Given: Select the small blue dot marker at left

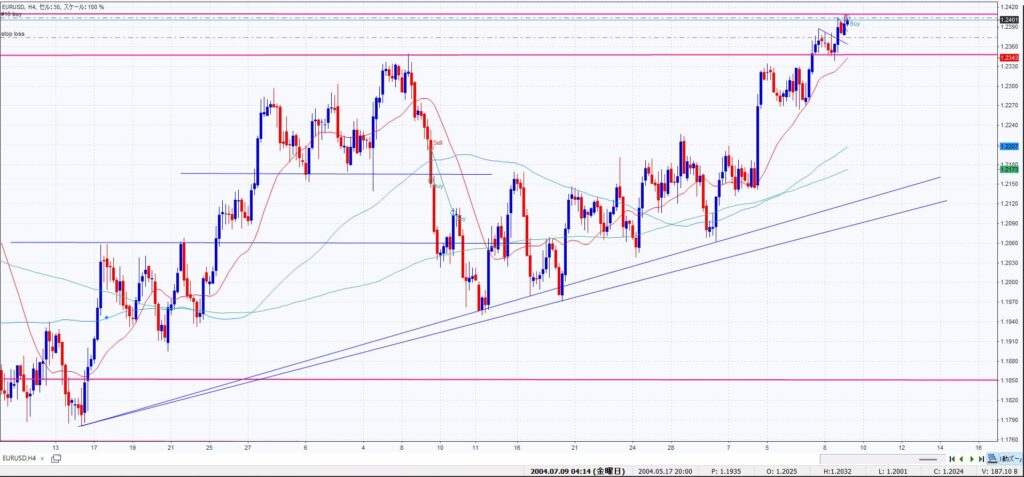Looking at the screenshot, I should 104,316.
